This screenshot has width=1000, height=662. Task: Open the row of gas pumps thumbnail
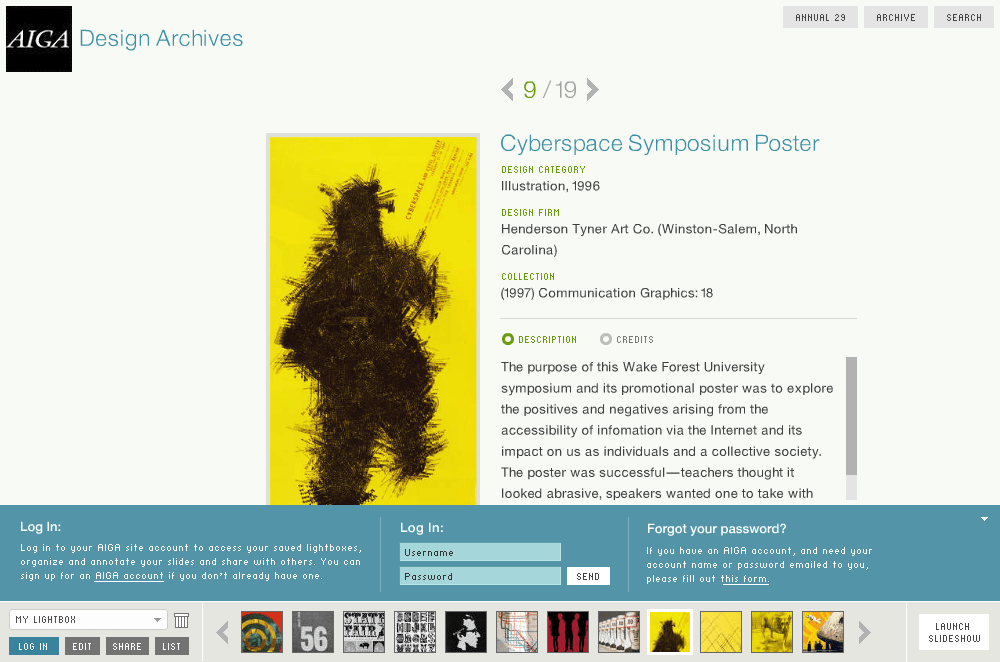tap(619, 632)
